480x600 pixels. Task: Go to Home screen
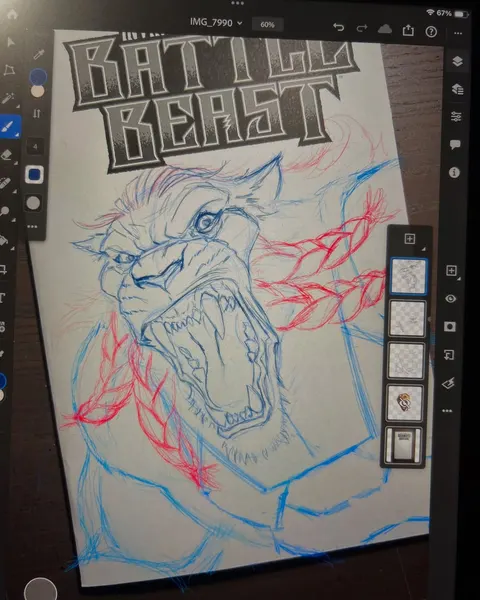(12, 15)
